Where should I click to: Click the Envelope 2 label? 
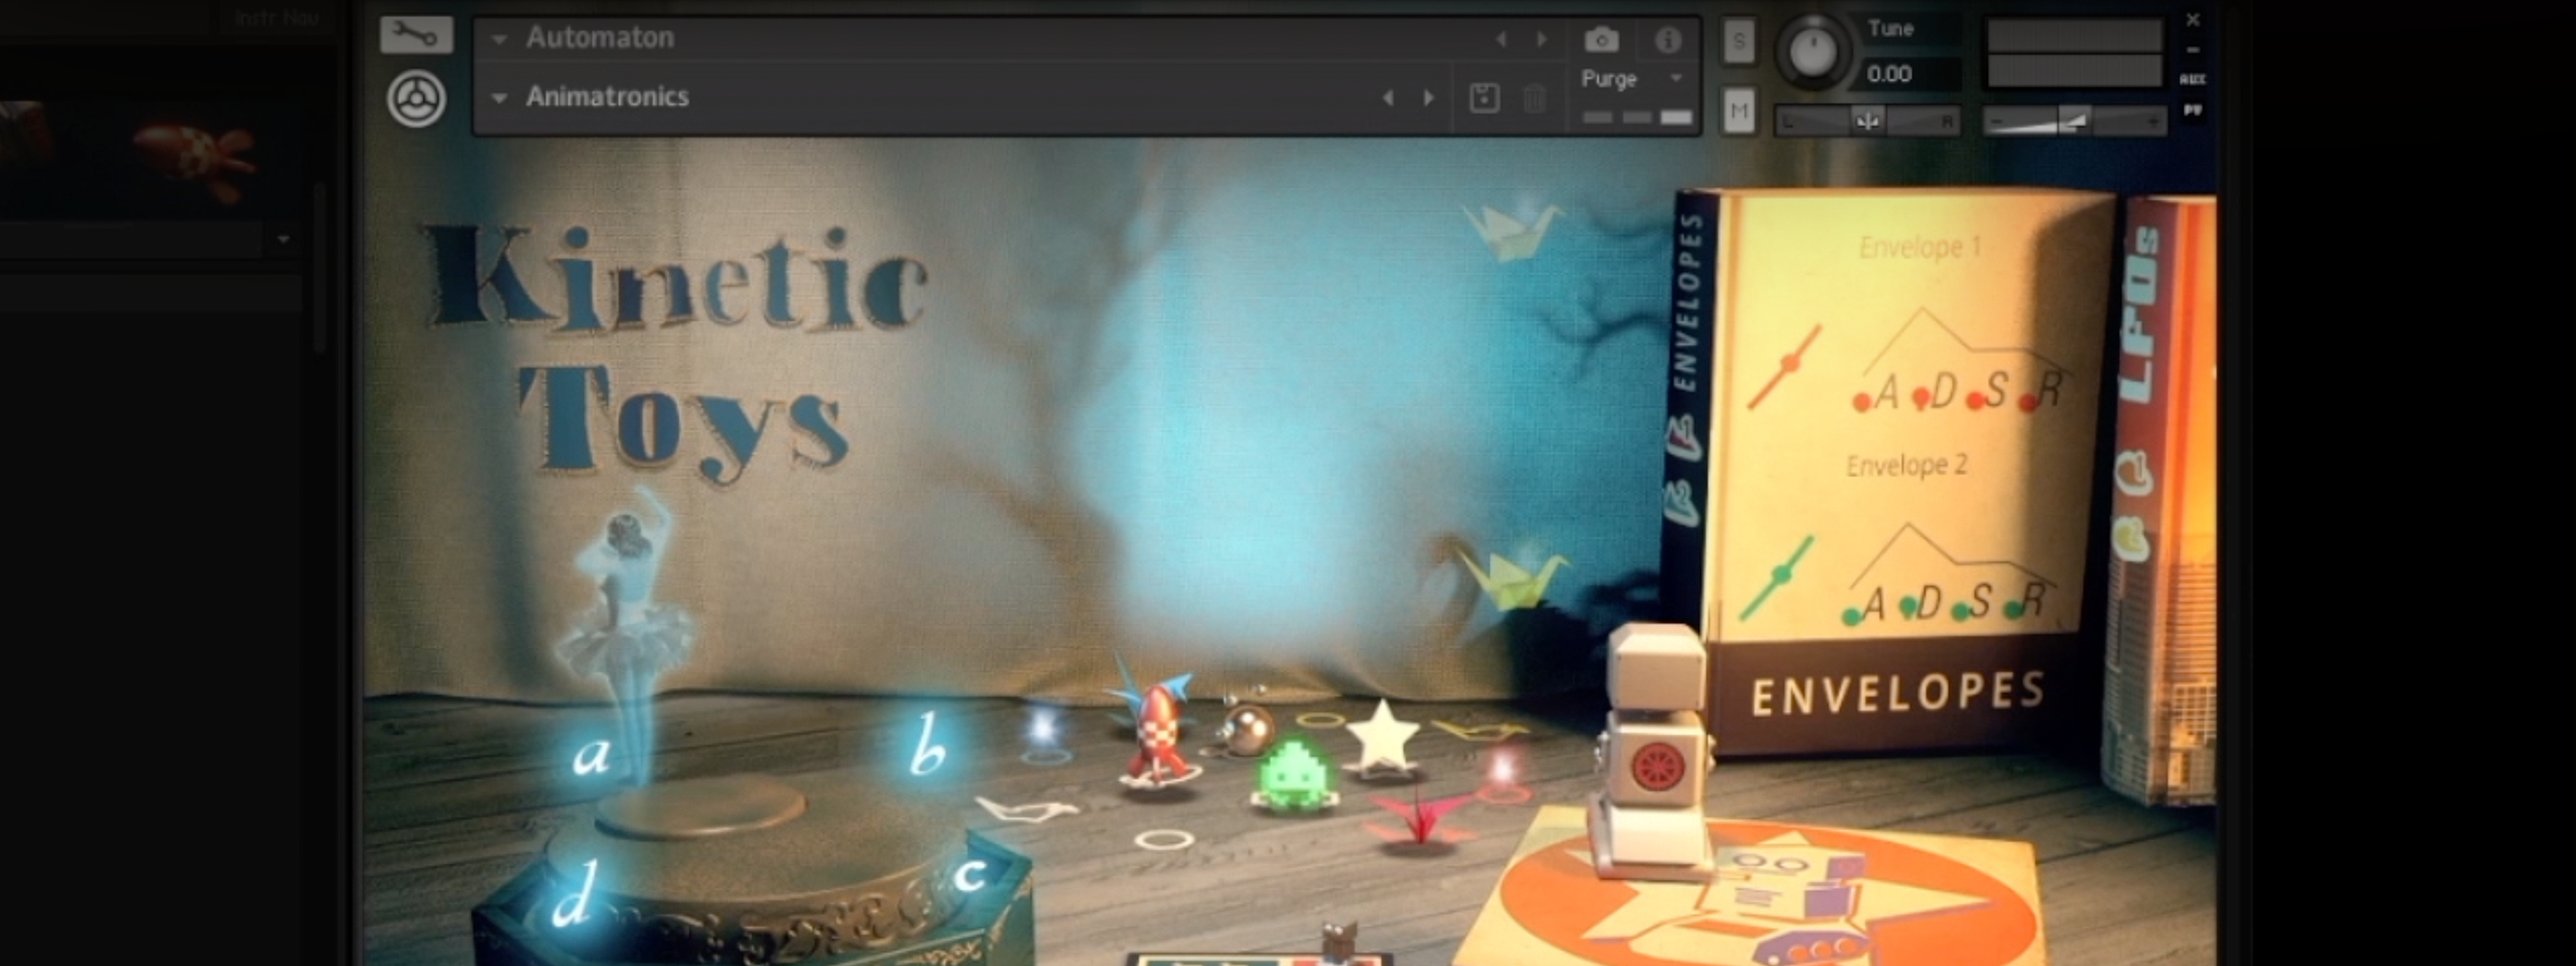coord(1906,465)
